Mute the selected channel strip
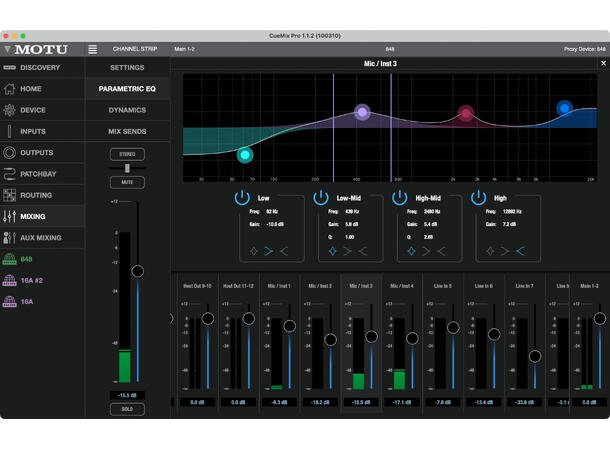 (127, 183)
